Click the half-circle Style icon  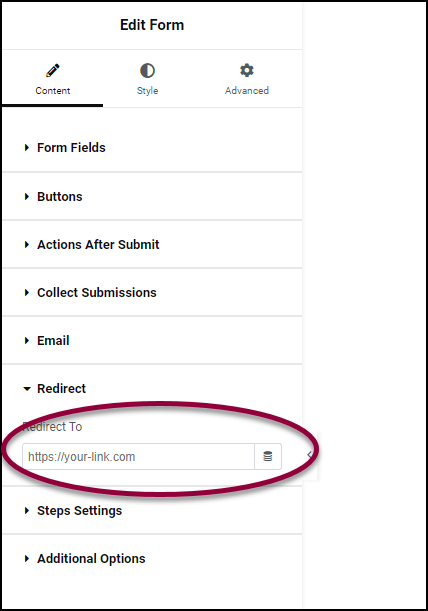tap(147, 71)
